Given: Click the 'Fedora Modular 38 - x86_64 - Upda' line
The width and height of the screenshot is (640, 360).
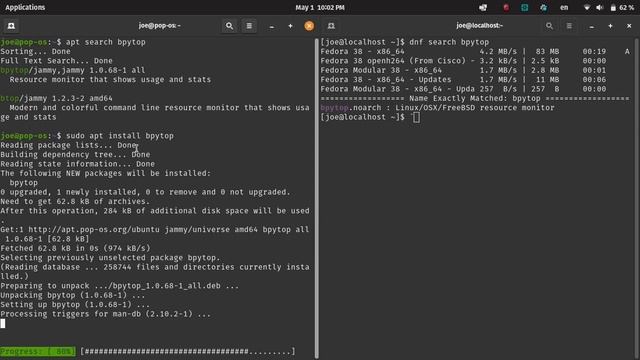Looking at the screenshot, I should tap(463, 89).
